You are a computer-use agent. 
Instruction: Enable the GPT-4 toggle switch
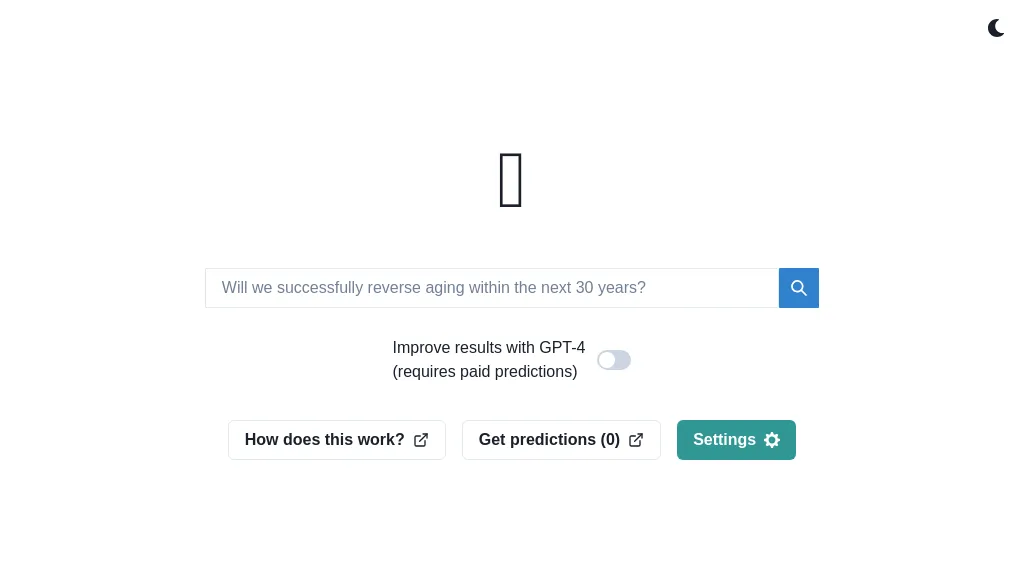pos(614,360)
